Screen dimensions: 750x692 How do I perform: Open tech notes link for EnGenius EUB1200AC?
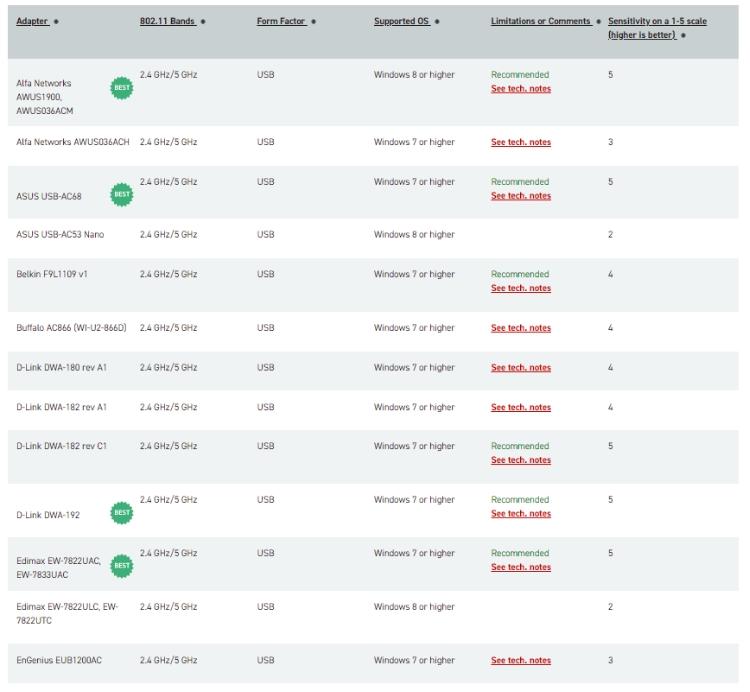520,660
